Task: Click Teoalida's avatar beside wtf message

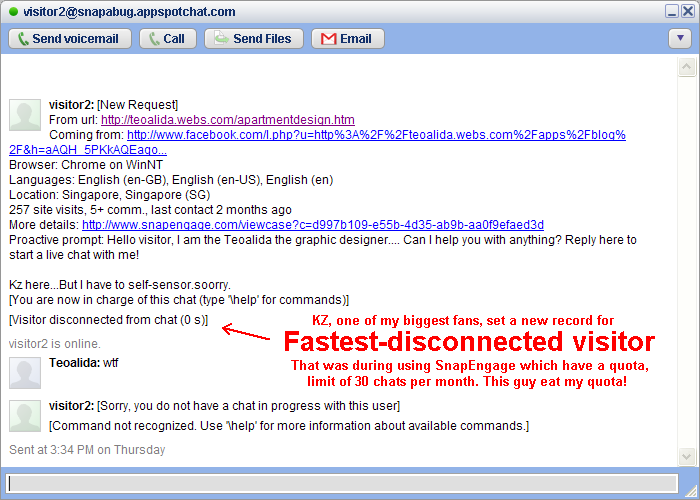Action: click(25, 373)
